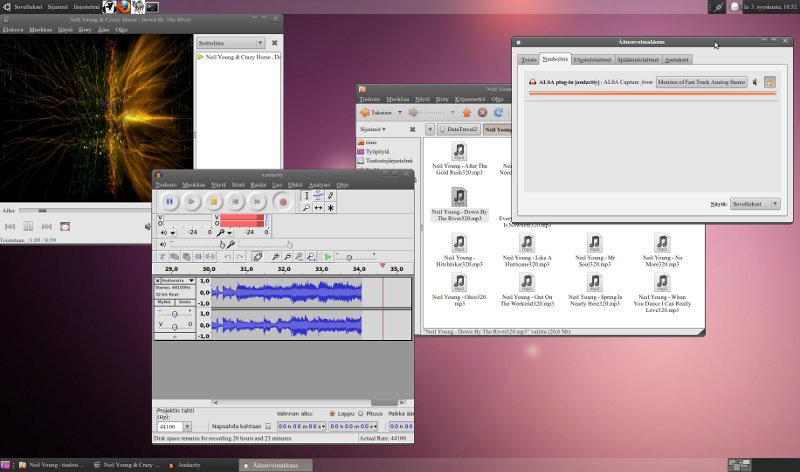Switch to 'Asetukset' tab in volume control
The image size is (800, 472).
click(x=677, y=60)
